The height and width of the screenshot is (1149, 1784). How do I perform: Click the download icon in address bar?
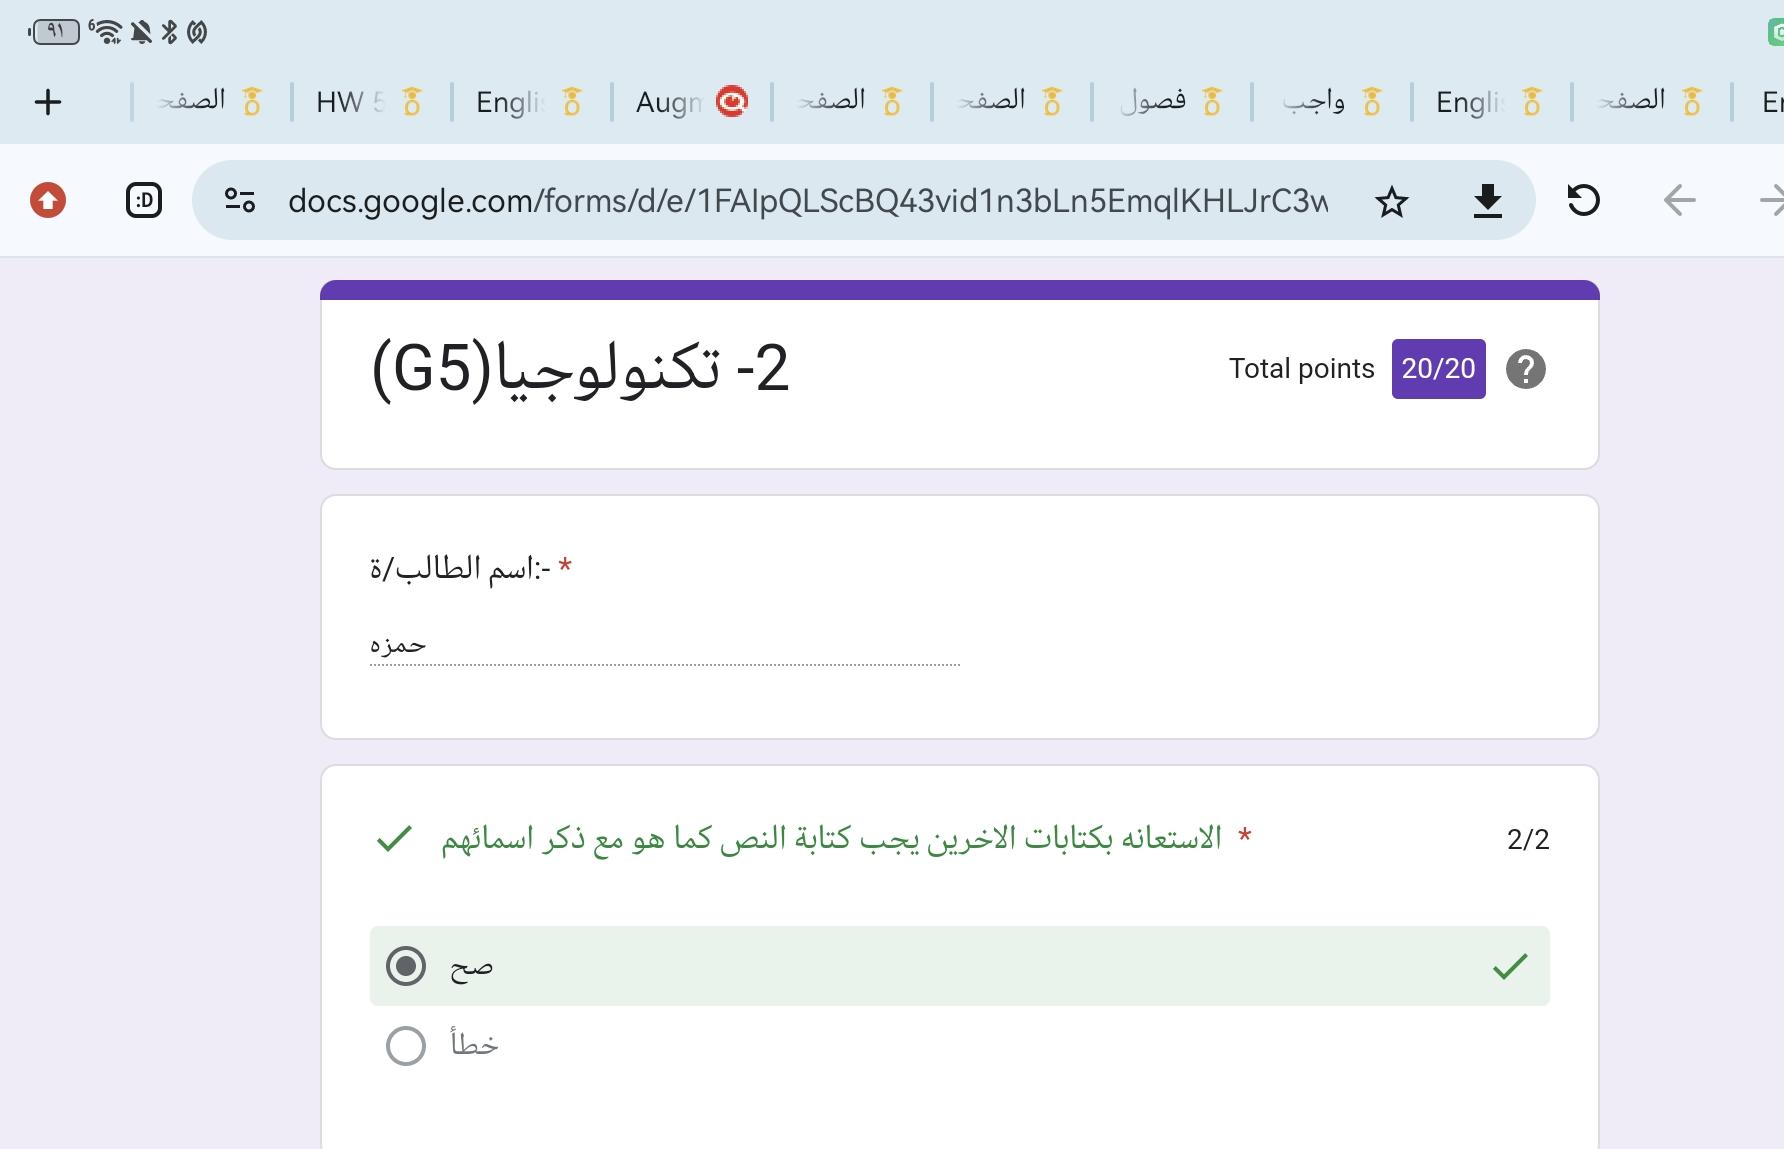[1487, 201]
